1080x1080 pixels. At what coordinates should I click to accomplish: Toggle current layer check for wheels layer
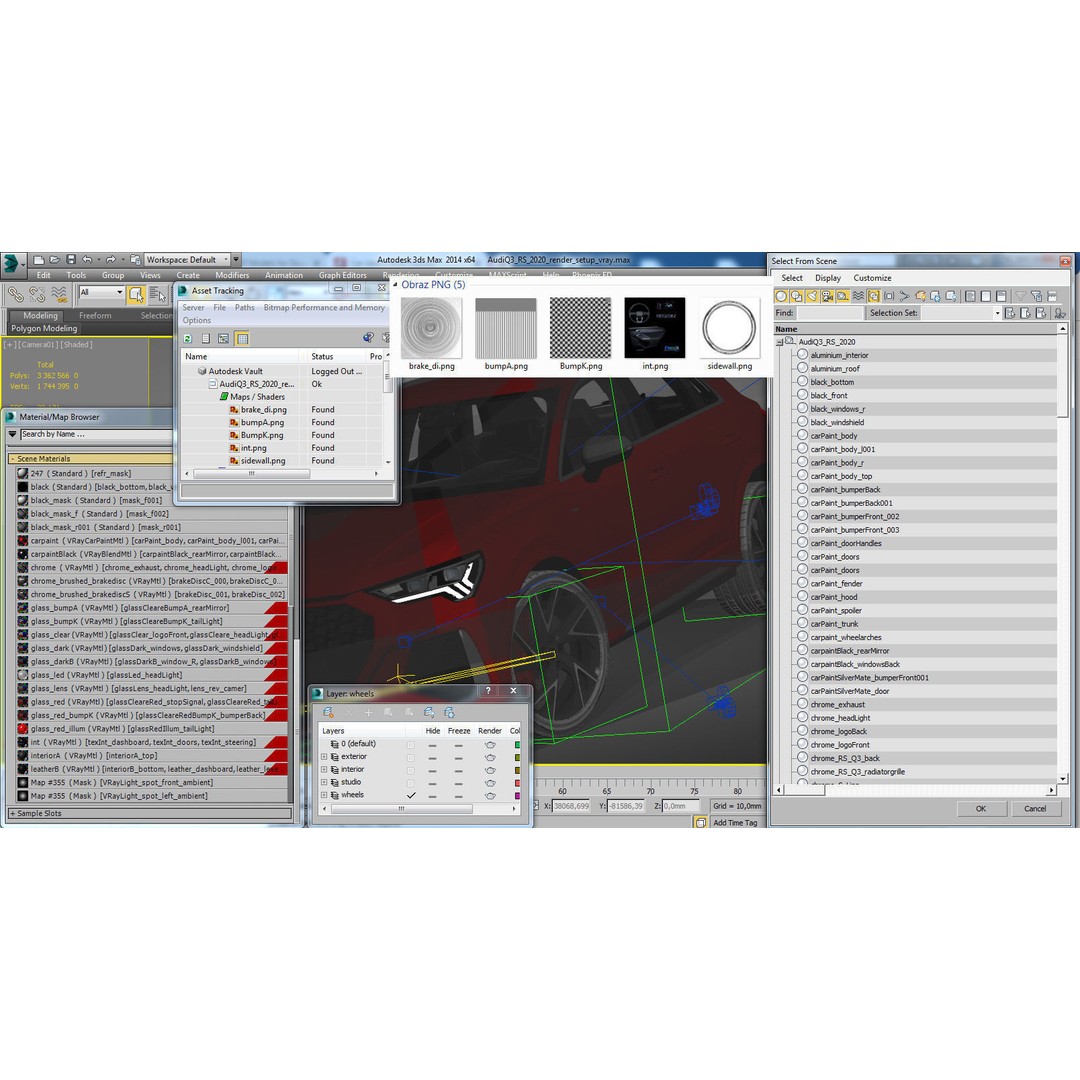pos(411,796)
